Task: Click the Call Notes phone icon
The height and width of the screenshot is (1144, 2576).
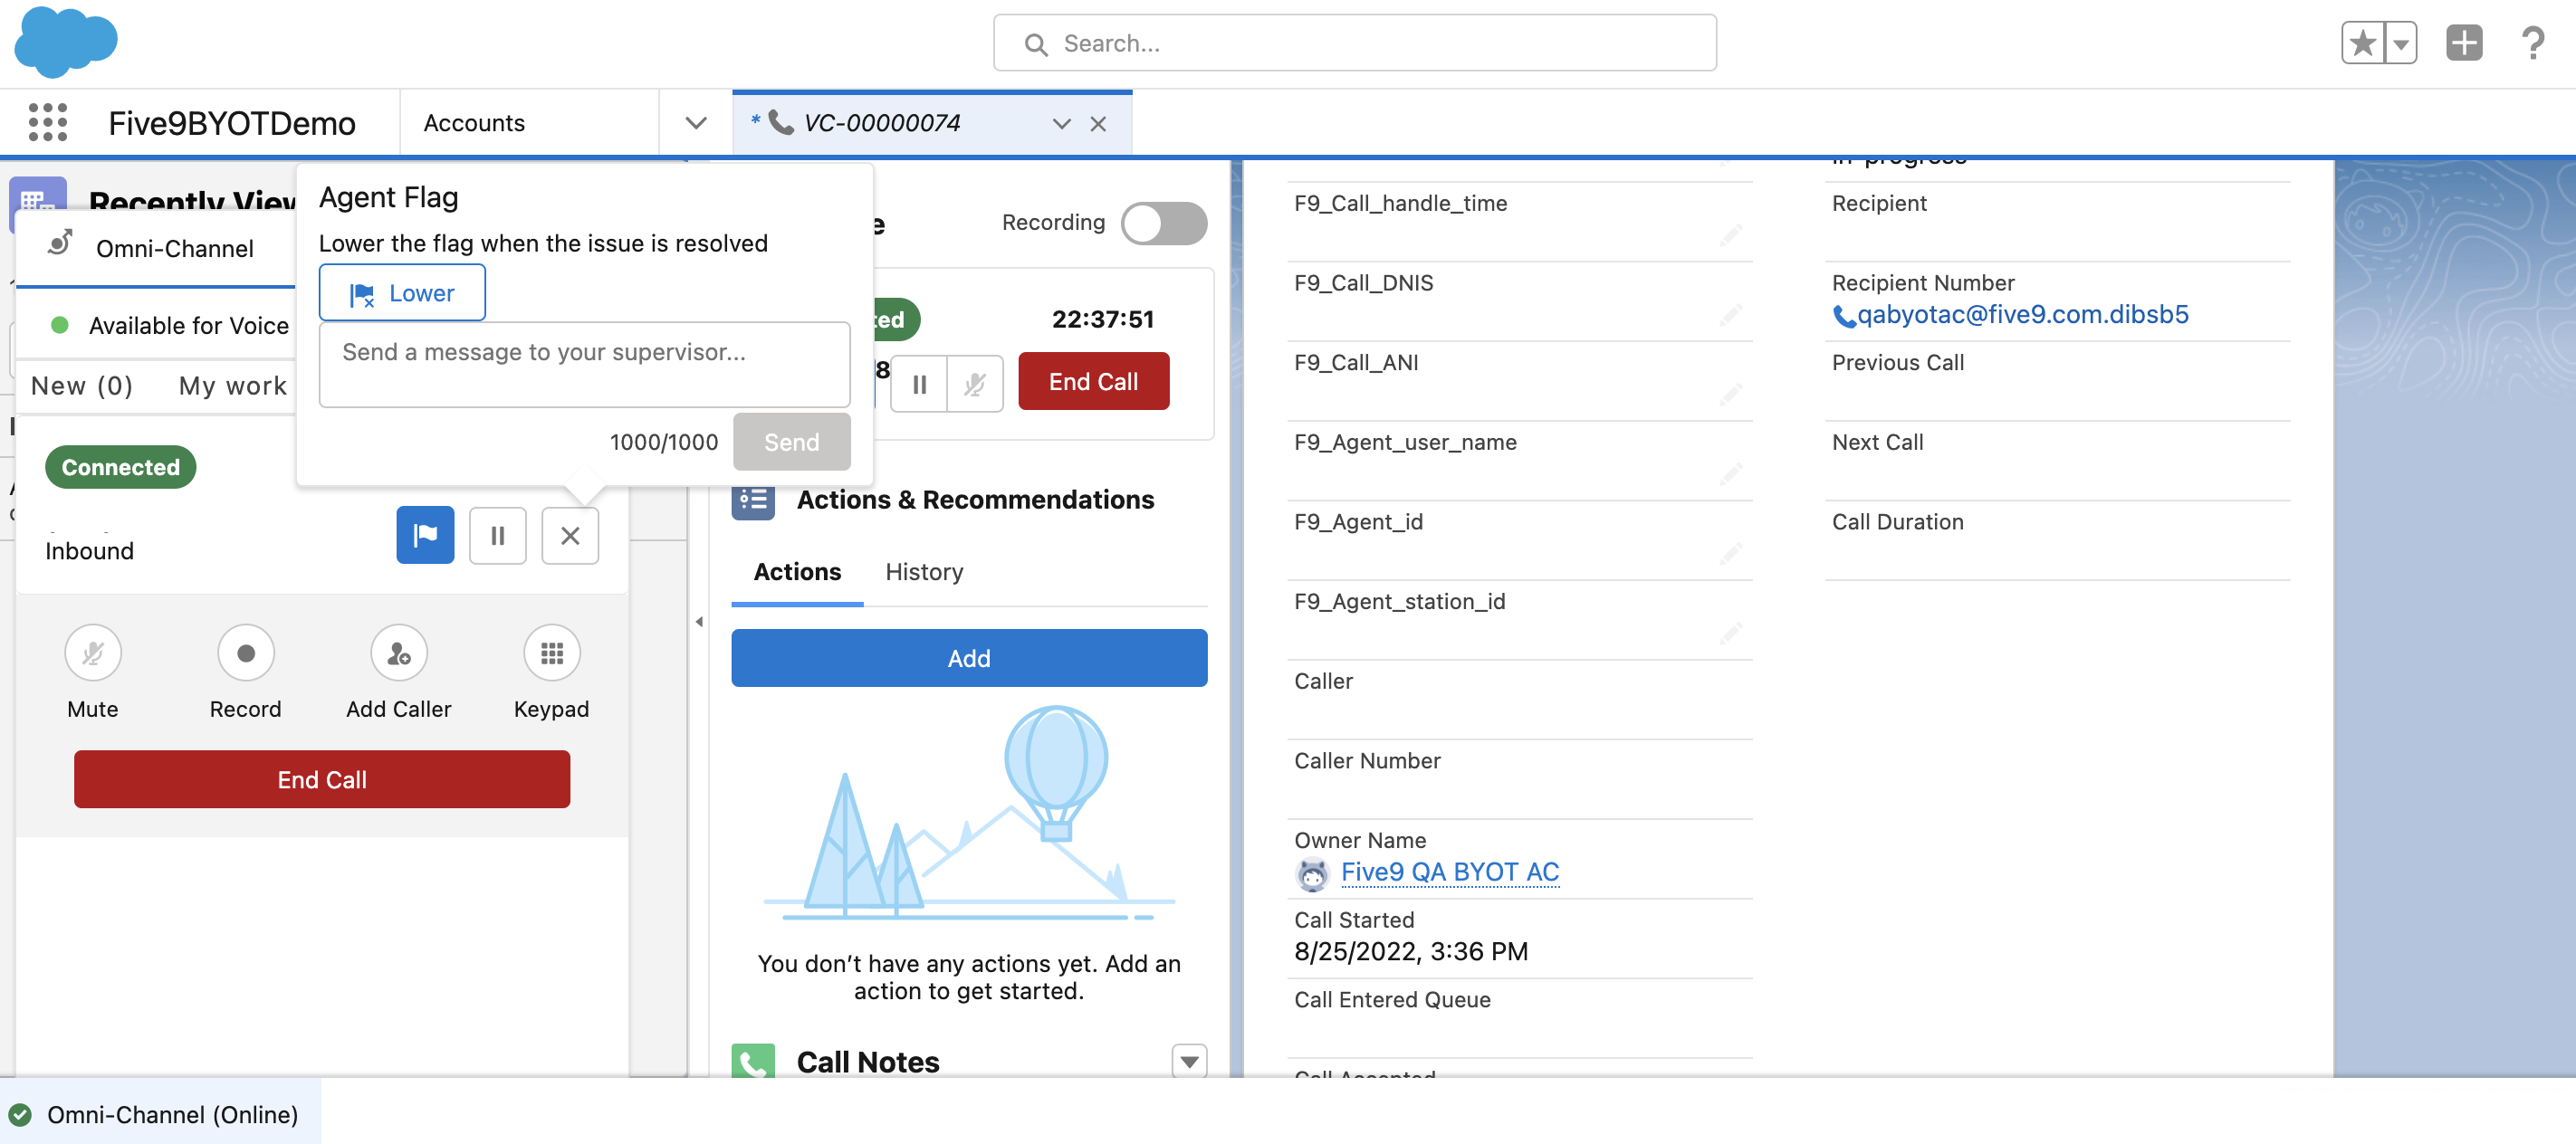Action: click(x=753, y=1062)
